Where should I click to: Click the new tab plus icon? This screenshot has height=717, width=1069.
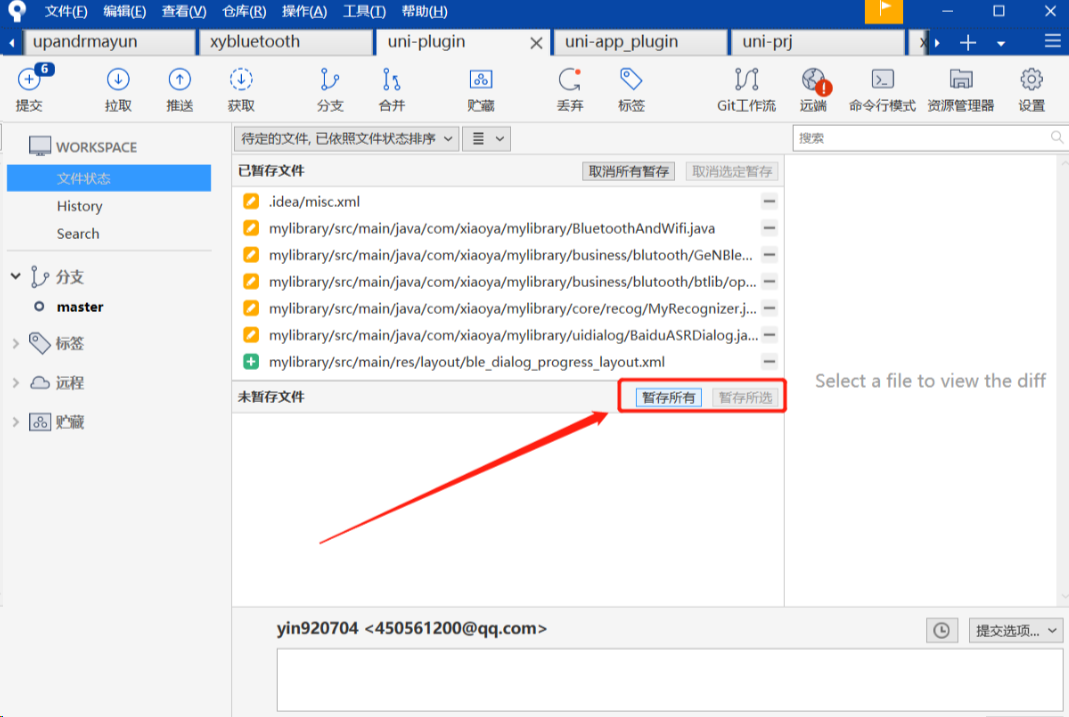[967, 43]
